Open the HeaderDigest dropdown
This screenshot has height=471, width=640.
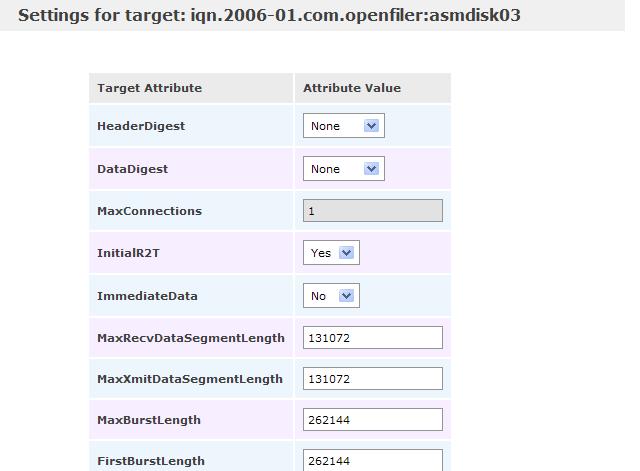point(343,126)
